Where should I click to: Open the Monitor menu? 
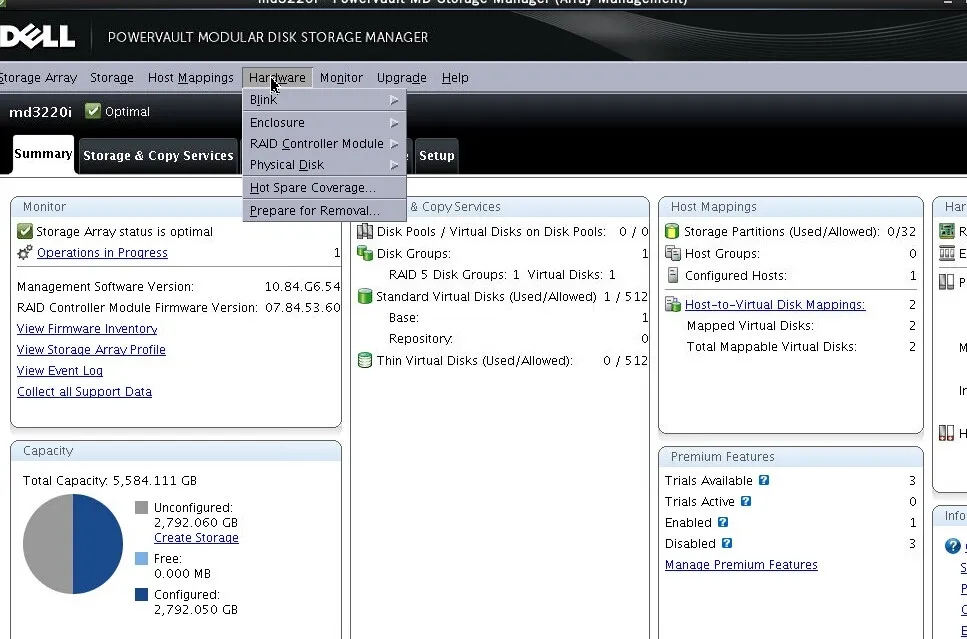(341, 78)
